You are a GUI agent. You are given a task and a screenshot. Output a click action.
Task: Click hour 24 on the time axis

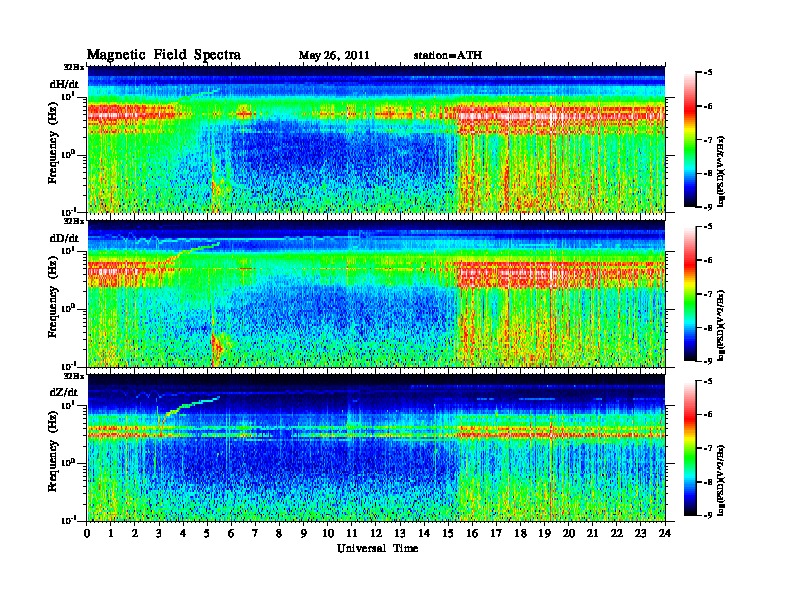coord(665,533)
